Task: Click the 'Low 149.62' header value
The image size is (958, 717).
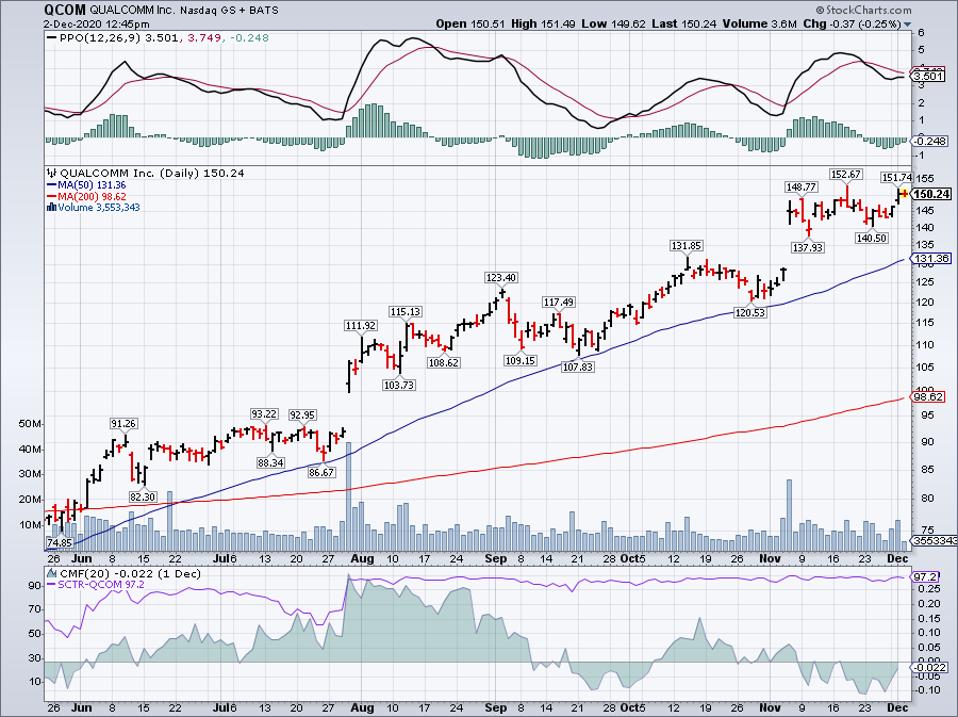Action: pyautogui.click(x=613, y=24)
